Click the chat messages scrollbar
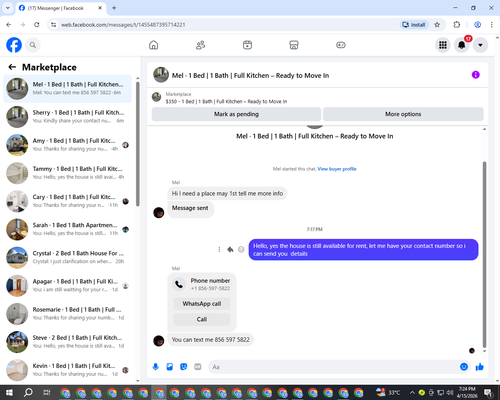 click(484, 255)
